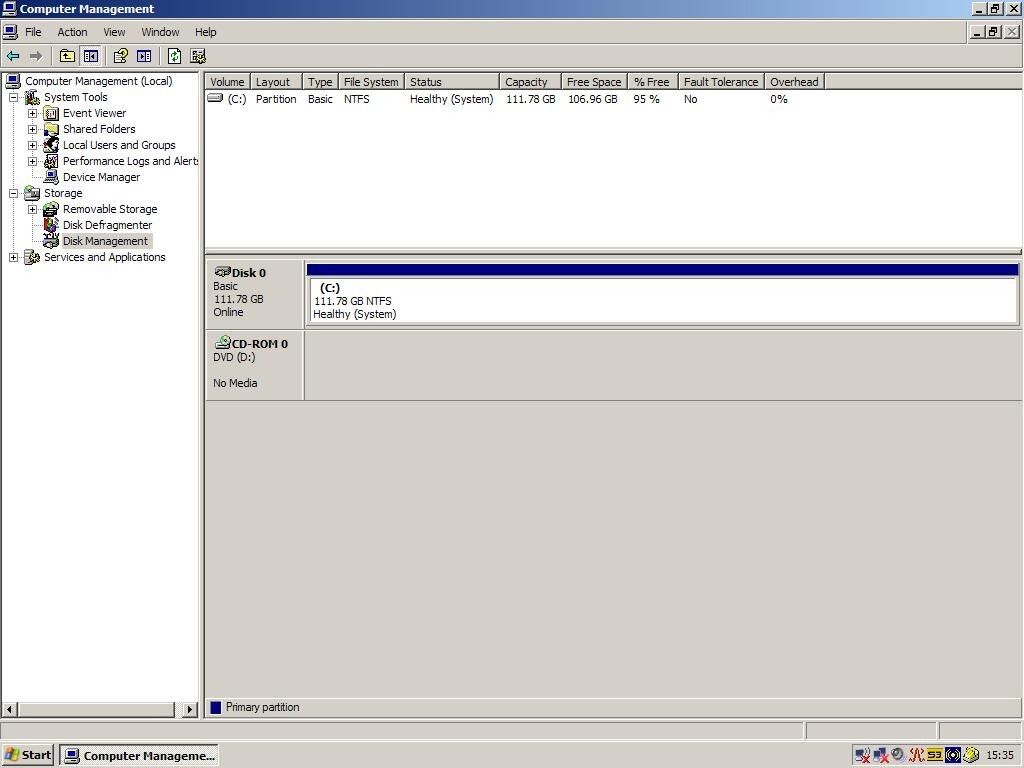The image size is (1024, 768).
Task: Click the Device Manager icon
Action: 51,177
